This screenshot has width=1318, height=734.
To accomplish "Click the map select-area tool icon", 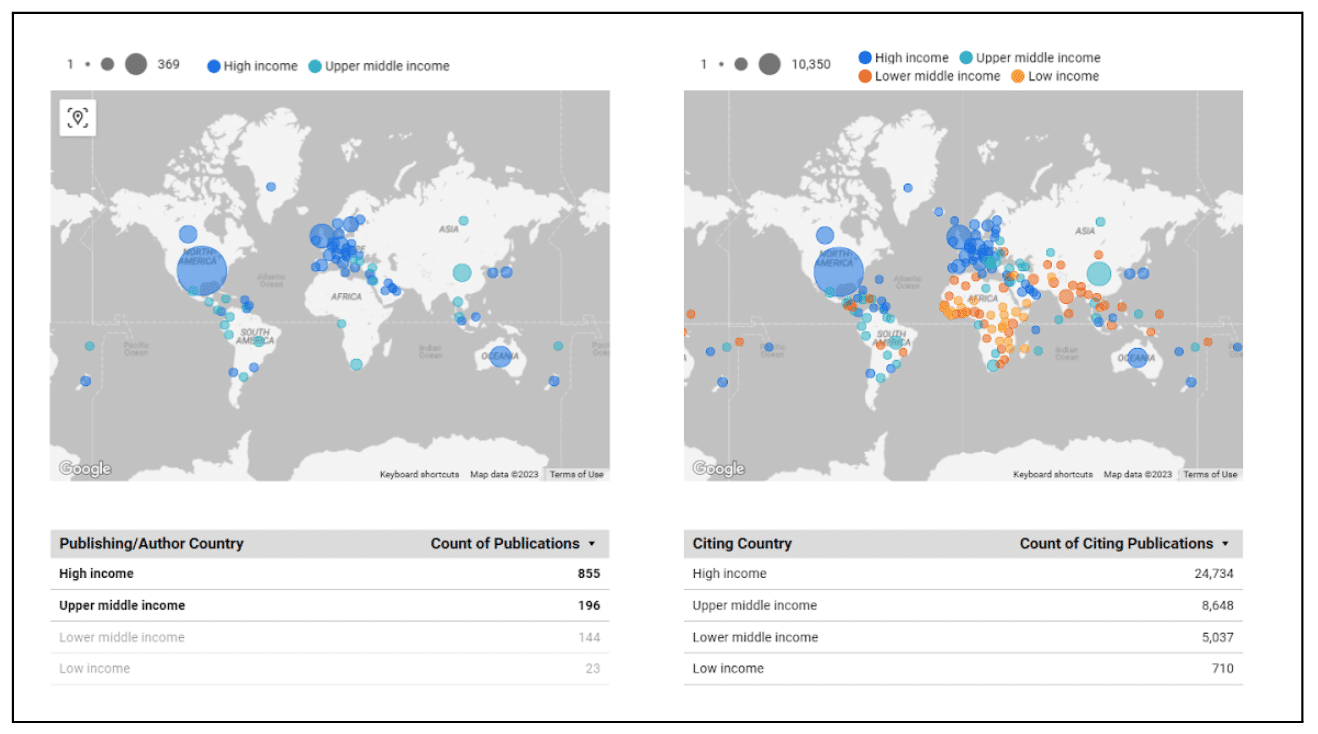I will 78,118.
